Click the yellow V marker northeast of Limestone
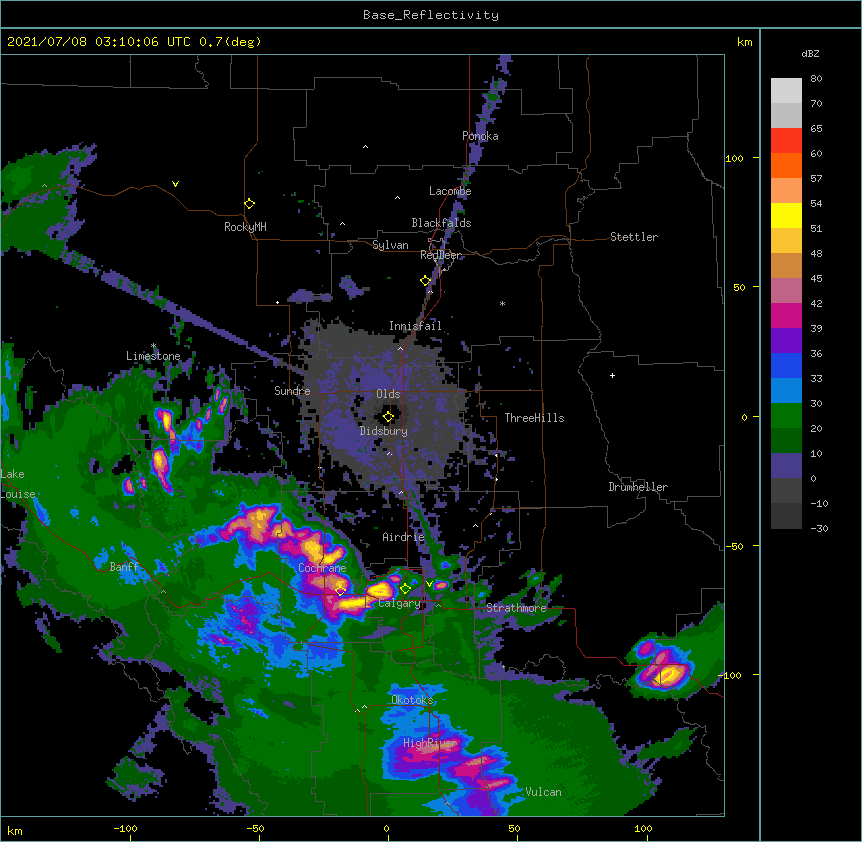This screenshot has width=862, height=842. [175, 184]
